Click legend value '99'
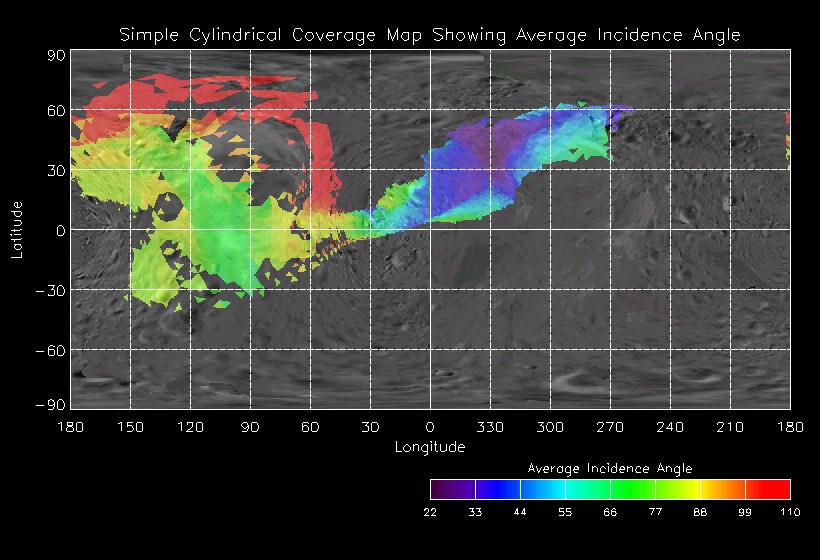The width and height of the screenshot is (820, 560). tap(745, 512)
